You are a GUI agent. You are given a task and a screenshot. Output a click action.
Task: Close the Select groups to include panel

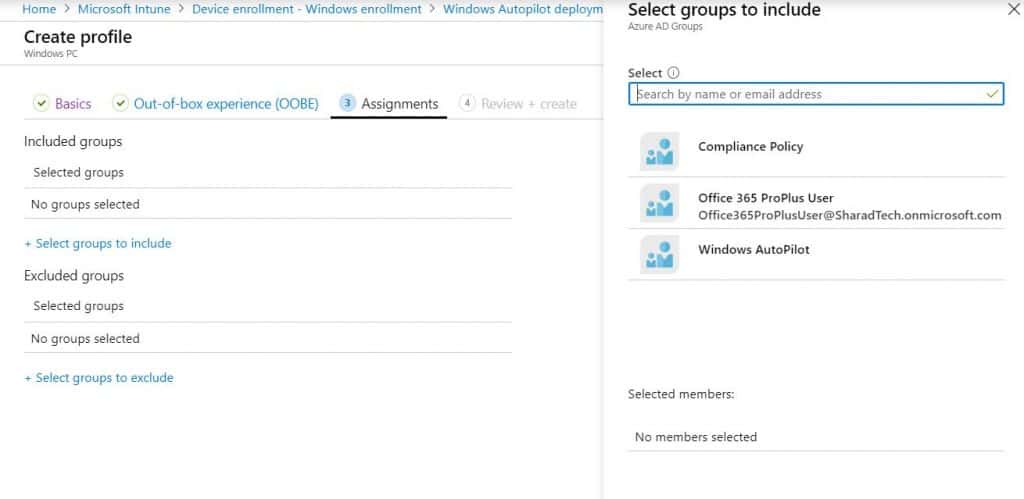coord(1014,9)
